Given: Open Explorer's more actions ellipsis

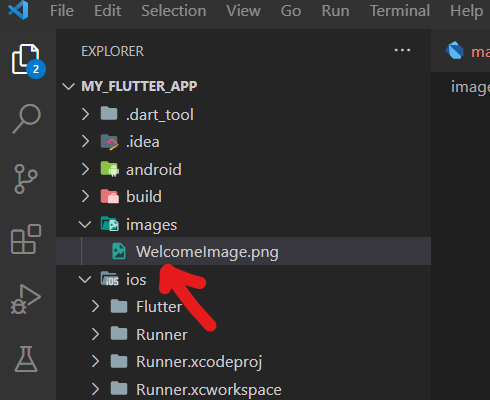Looking at the screenshot, I should [x=402, y=51].
